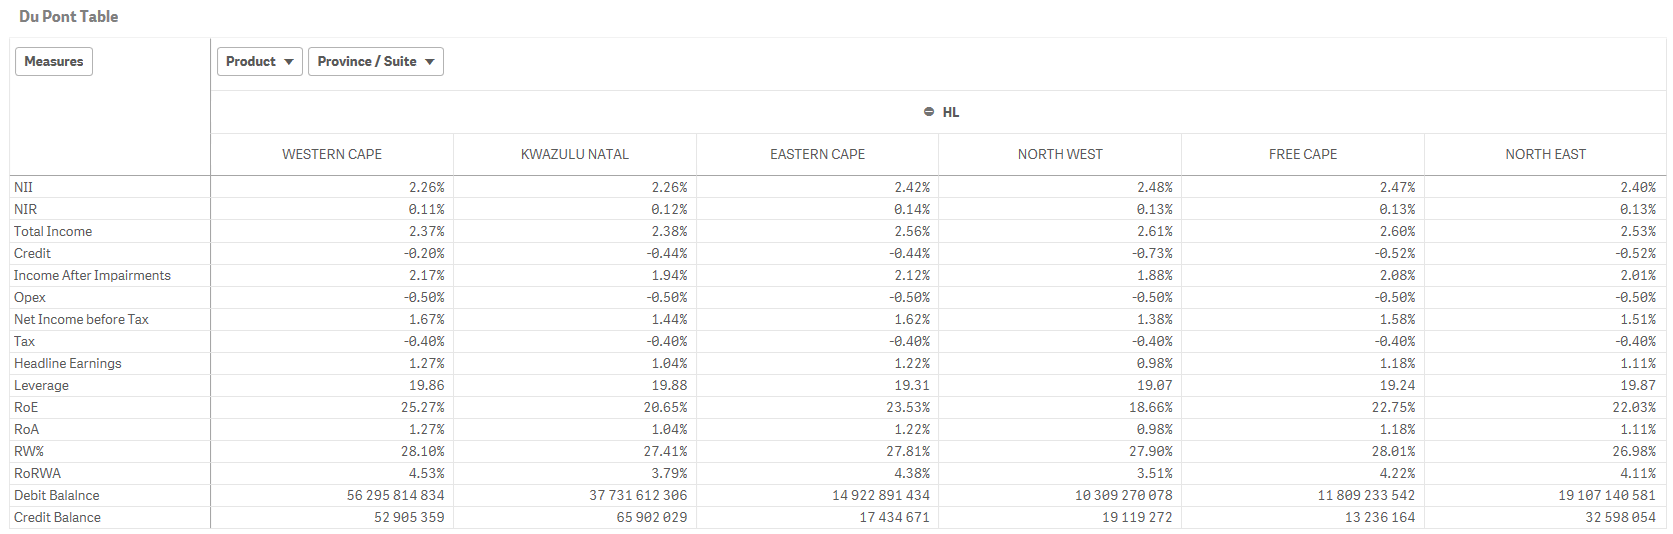The height and width of the screenshot is (534, 1673).
Task: Select the WESTERN CAPE column header
Action: [332, 154]
